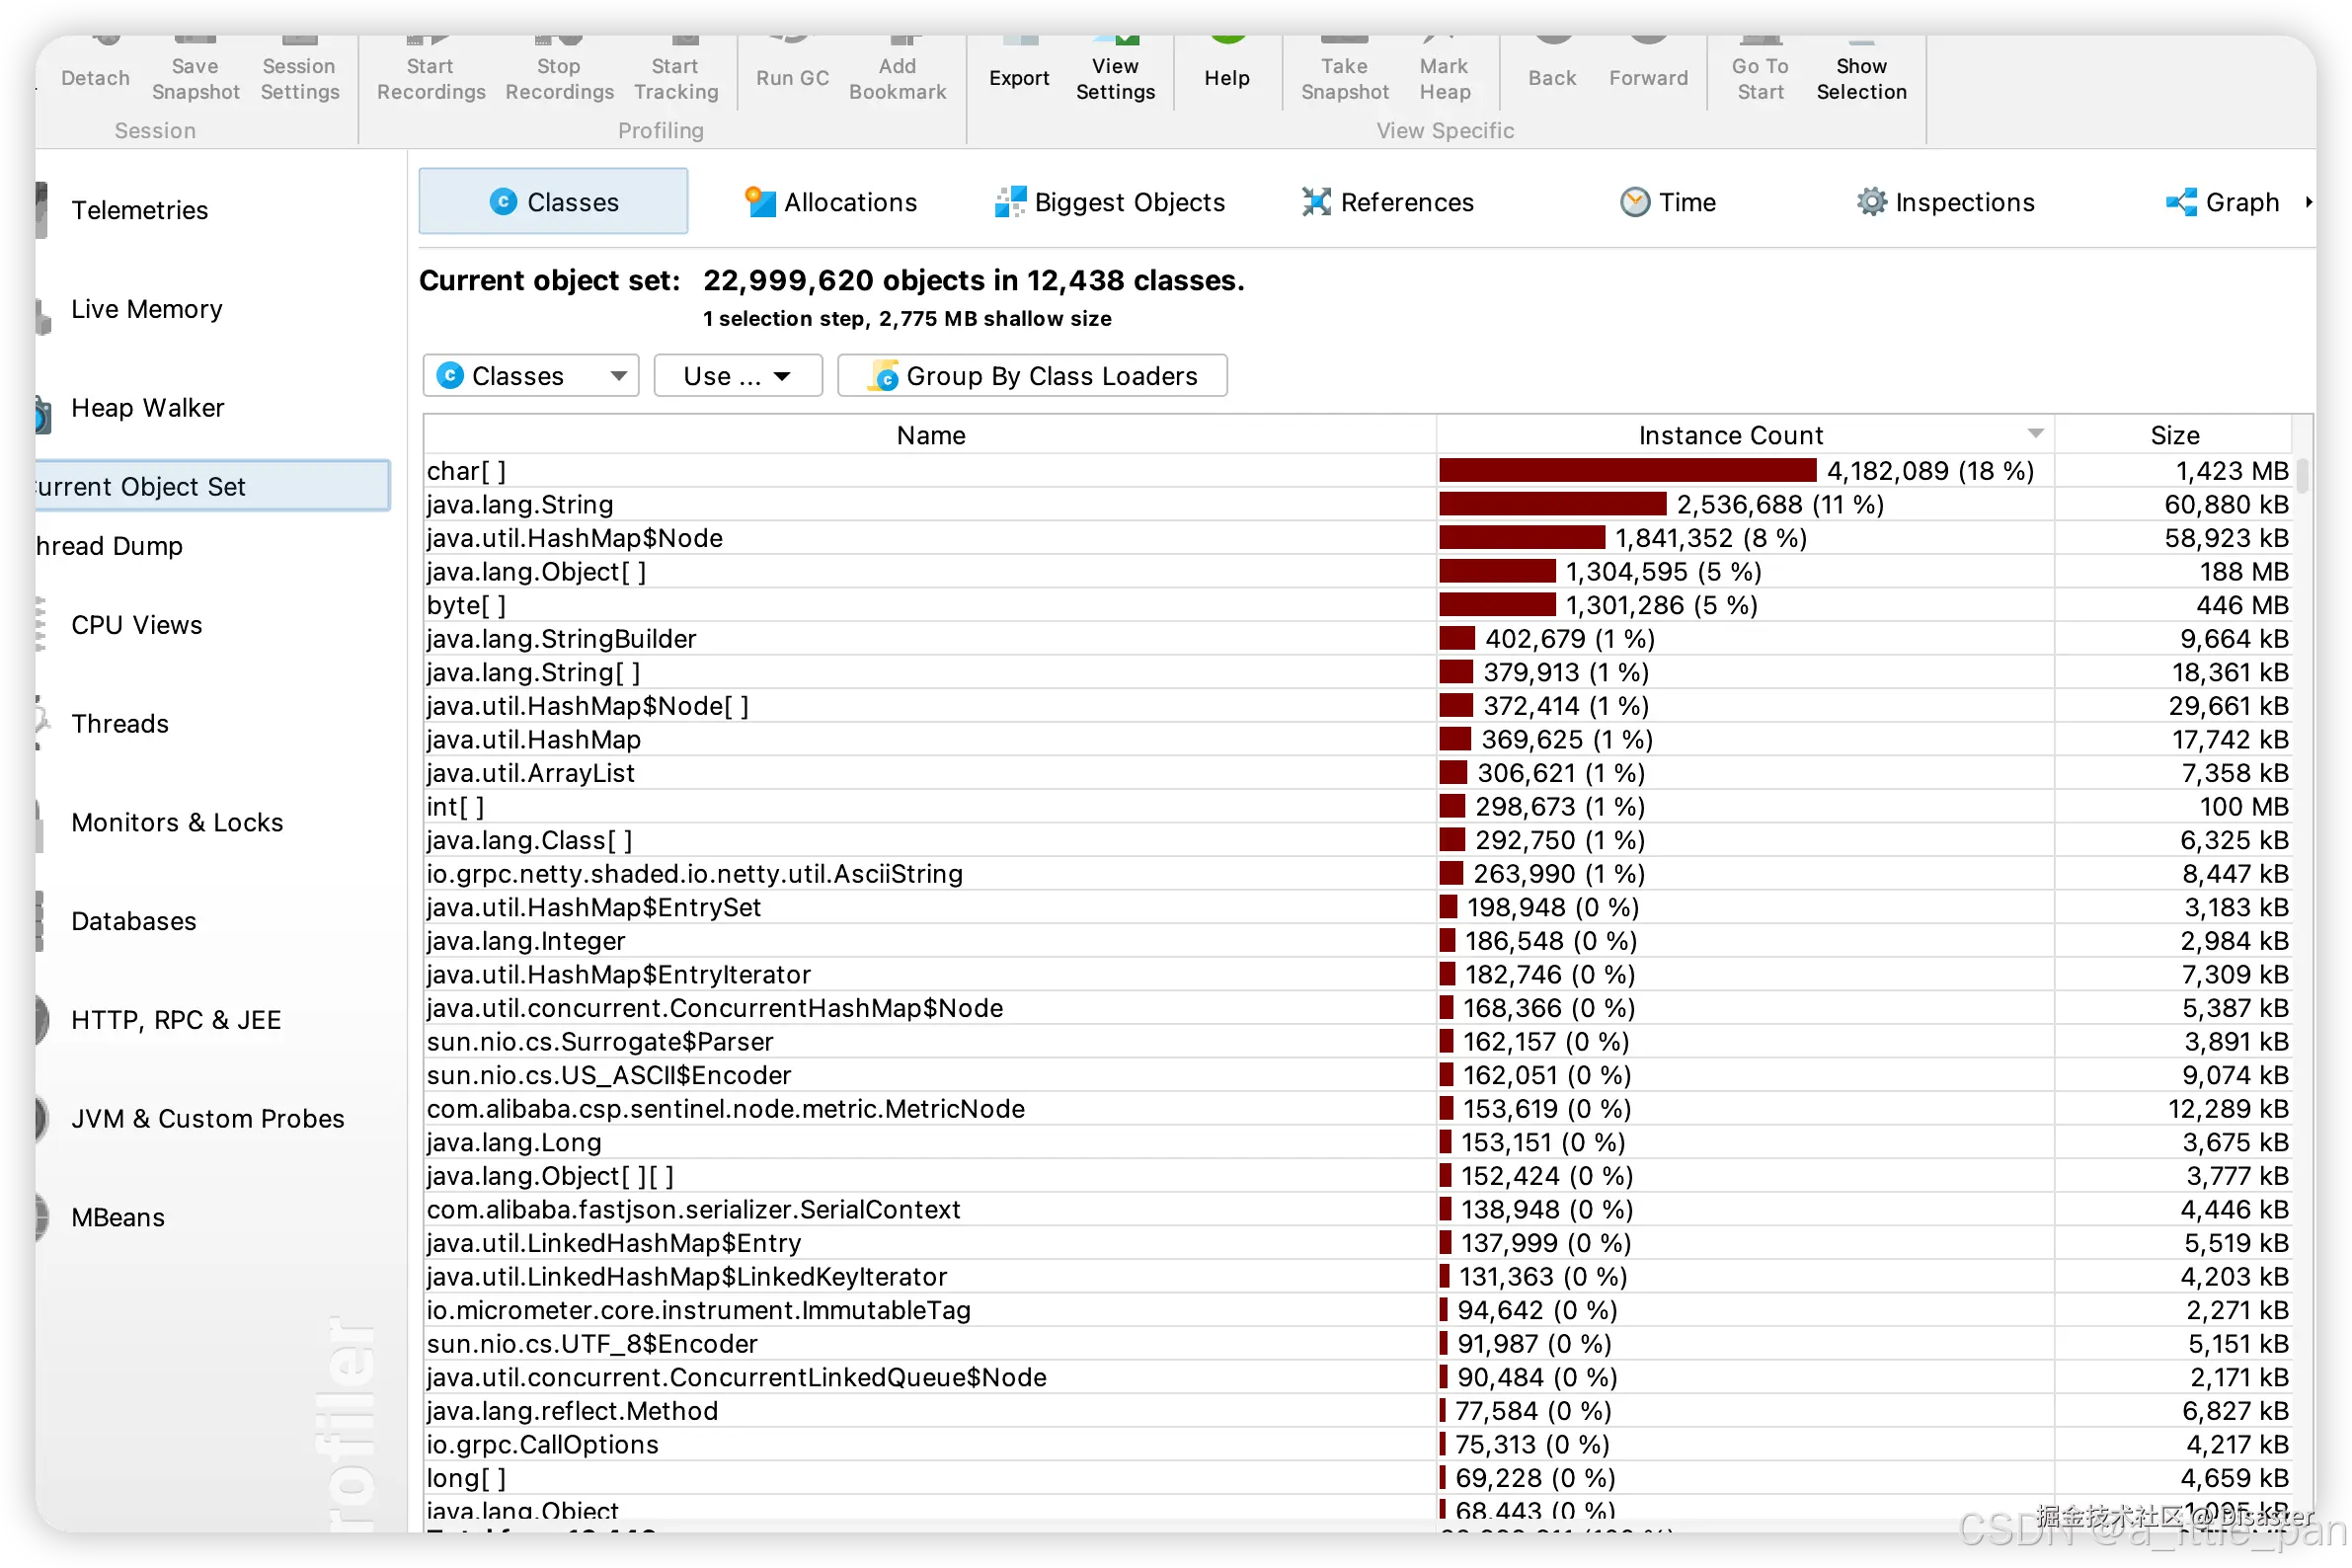2352x1568 pixels.
Task: Select fastjson SerialContext class row
Action: pyautogui.click(x=1358, y=1210)
